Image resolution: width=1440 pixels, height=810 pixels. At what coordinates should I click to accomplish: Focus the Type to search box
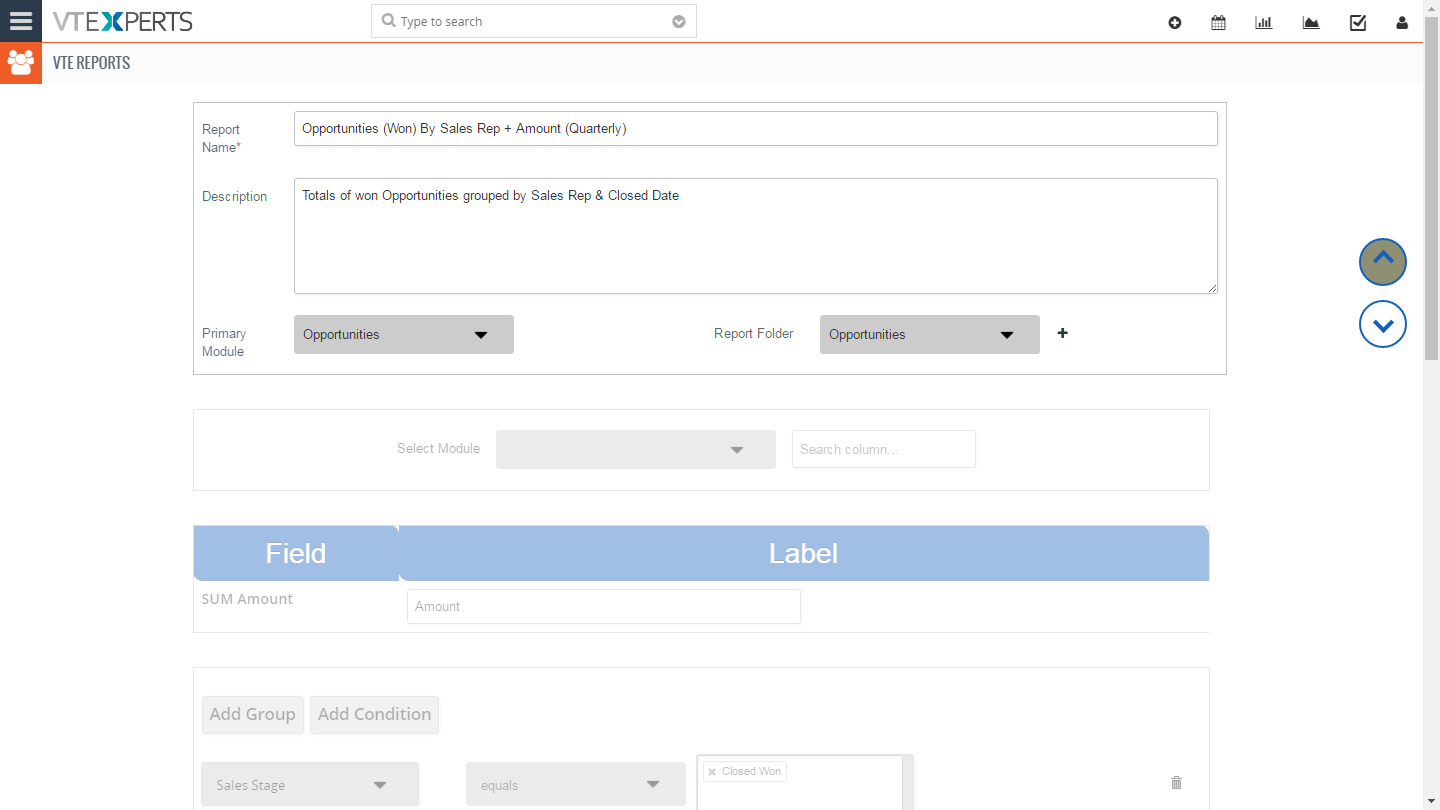534,21
